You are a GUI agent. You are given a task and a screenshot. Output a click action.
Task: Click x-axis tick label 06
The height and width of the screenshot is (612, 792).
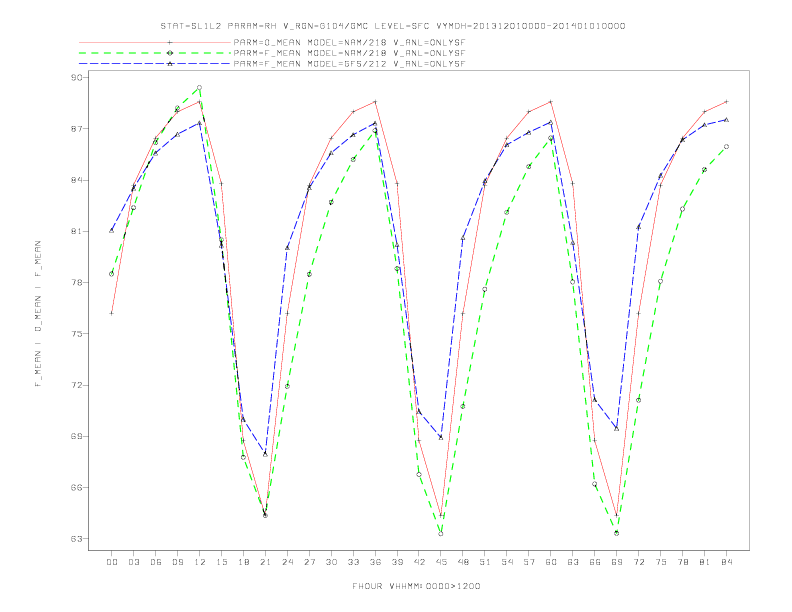coord(156,562)
